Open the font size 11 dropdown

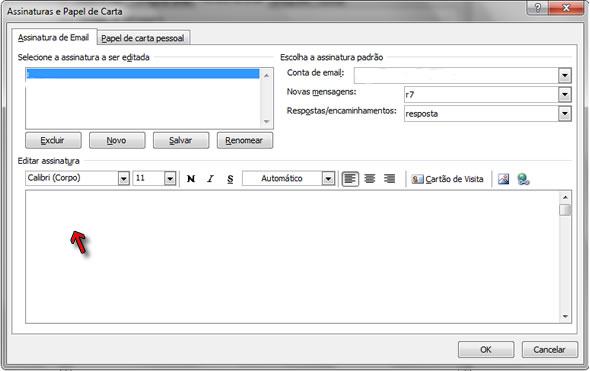pyautogui.click(x=170, y=178)
